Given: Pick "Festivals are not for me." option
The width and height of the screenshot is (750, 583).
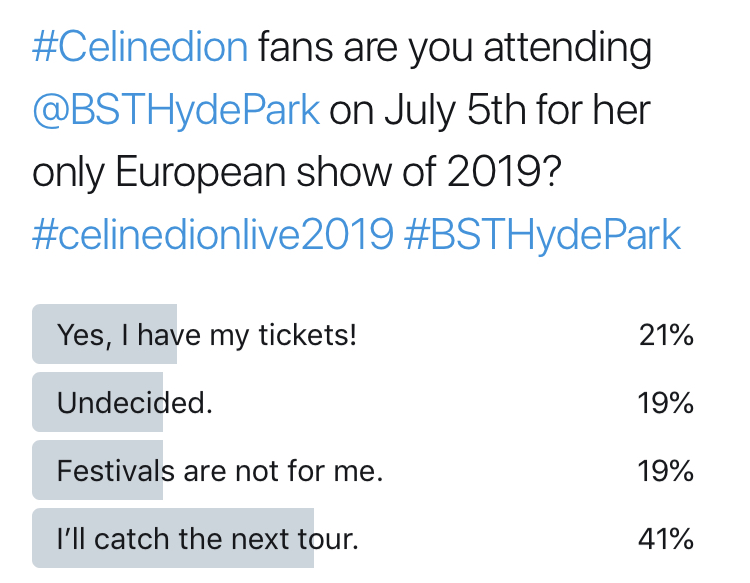Looking at the screenshot, I should point(220,471).
